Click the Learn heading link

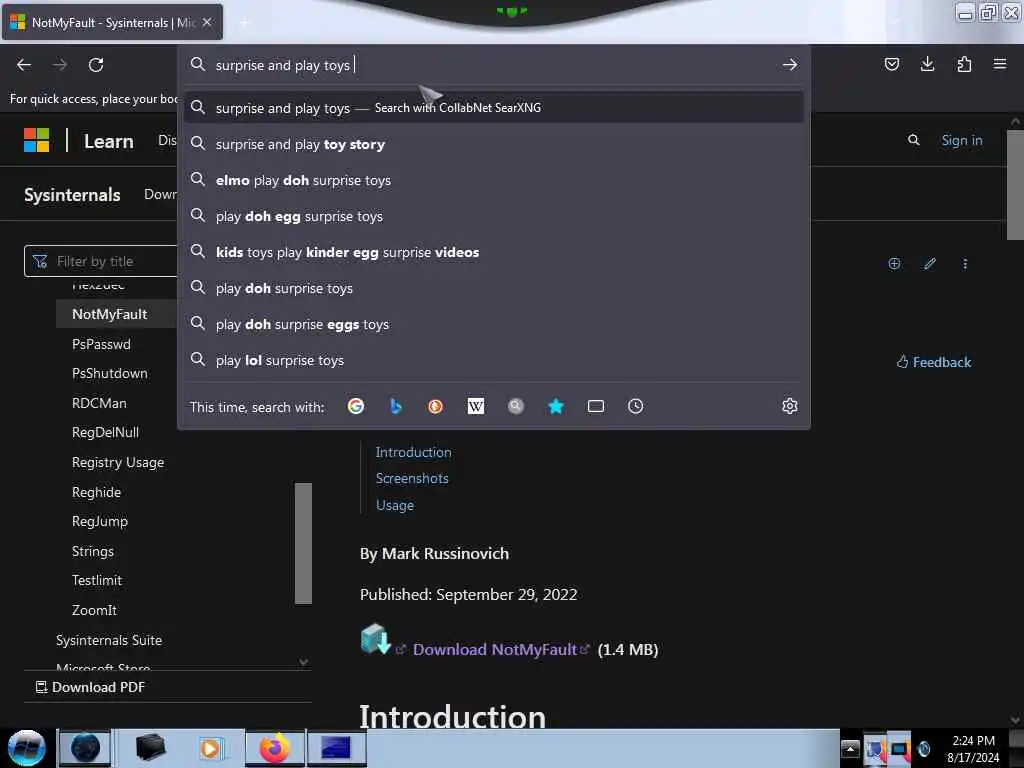point(108,141)
